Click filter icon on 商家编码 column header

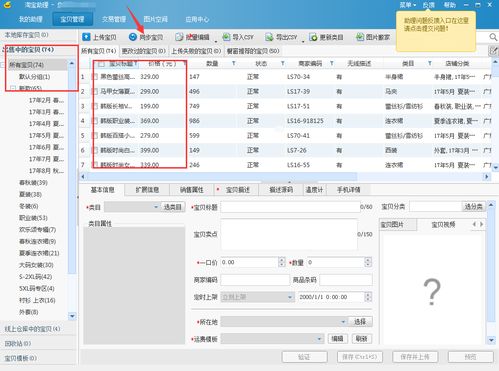(x=332, y=63)
